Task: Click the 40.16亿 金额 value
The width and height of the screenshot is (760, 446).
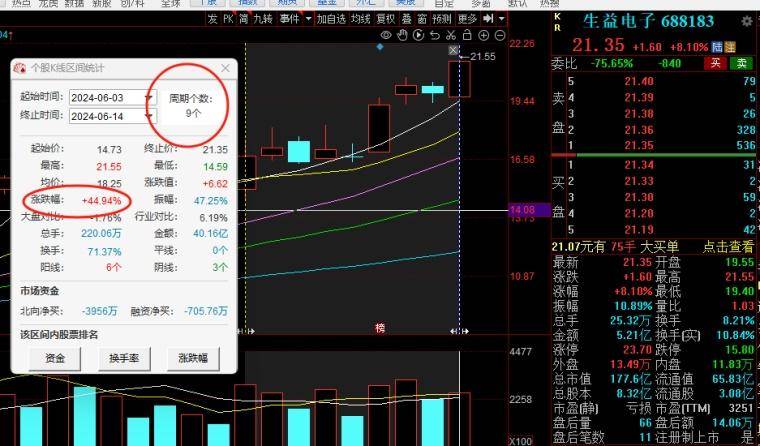Action: (210, 234)
